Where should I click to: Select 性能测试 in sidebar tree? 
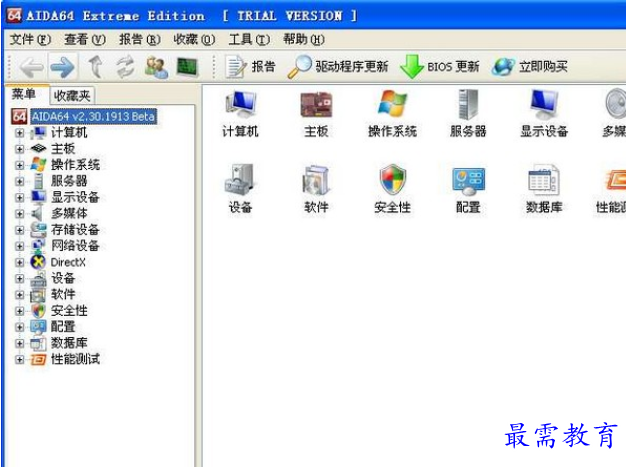coord(75,359)
